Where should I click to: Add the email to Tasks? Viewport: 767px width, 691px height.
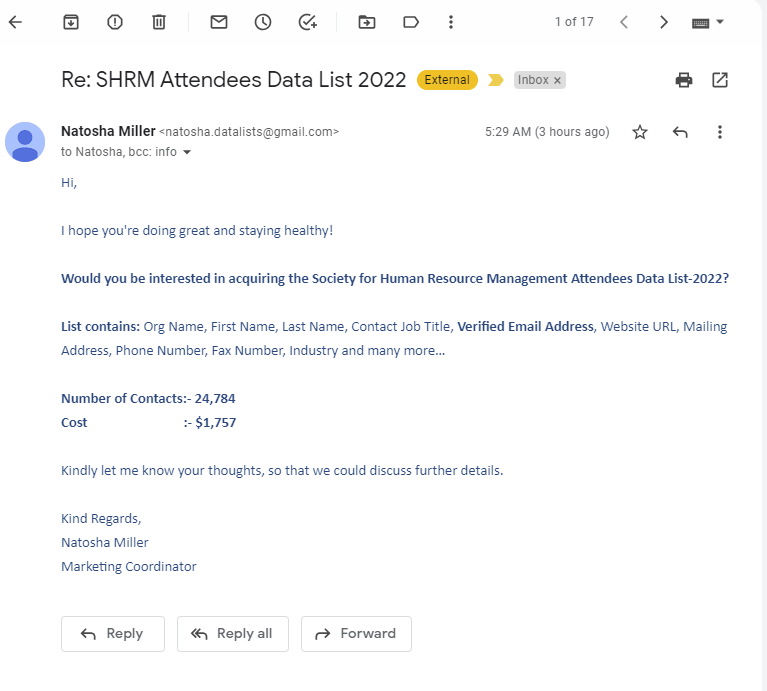pyautogui.click(x=308, y=22)
